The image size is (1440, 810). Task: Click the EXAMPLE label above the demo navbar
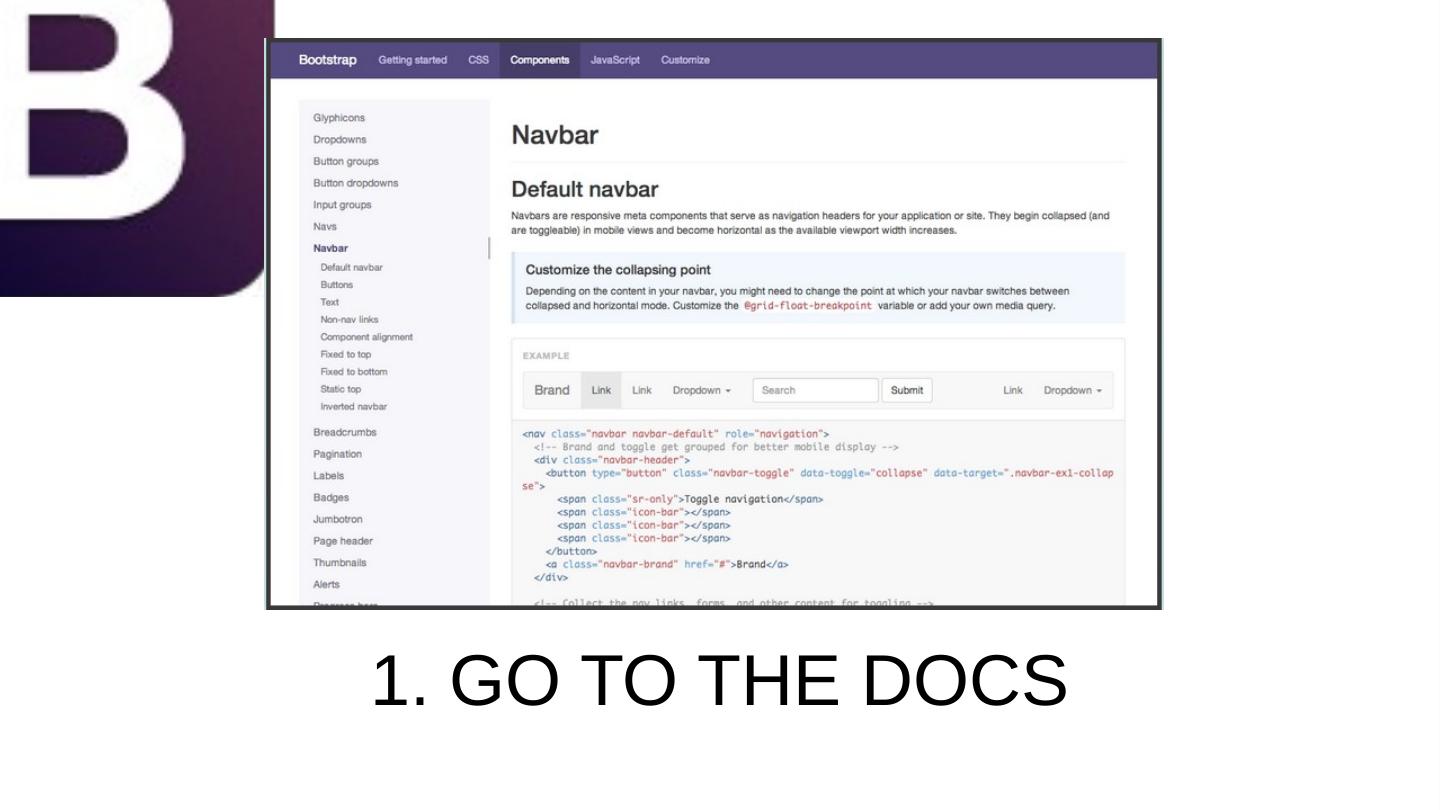(x=544, y=356)
